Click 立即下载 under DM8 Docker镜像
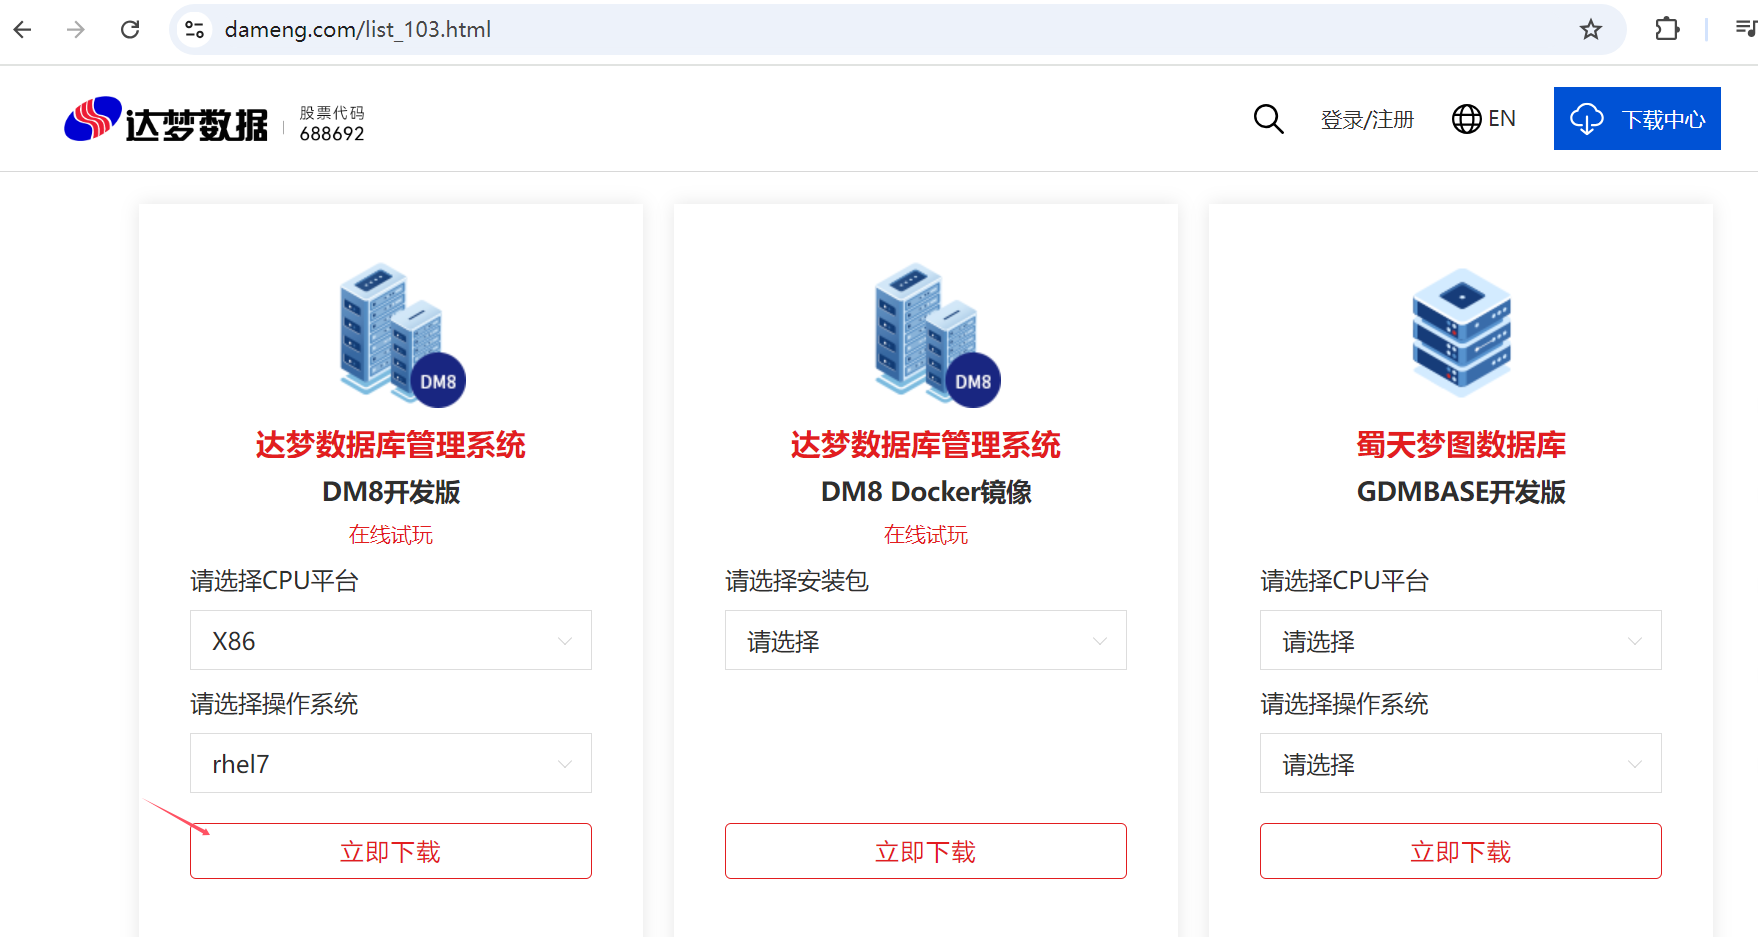 [x=926, y=851]
